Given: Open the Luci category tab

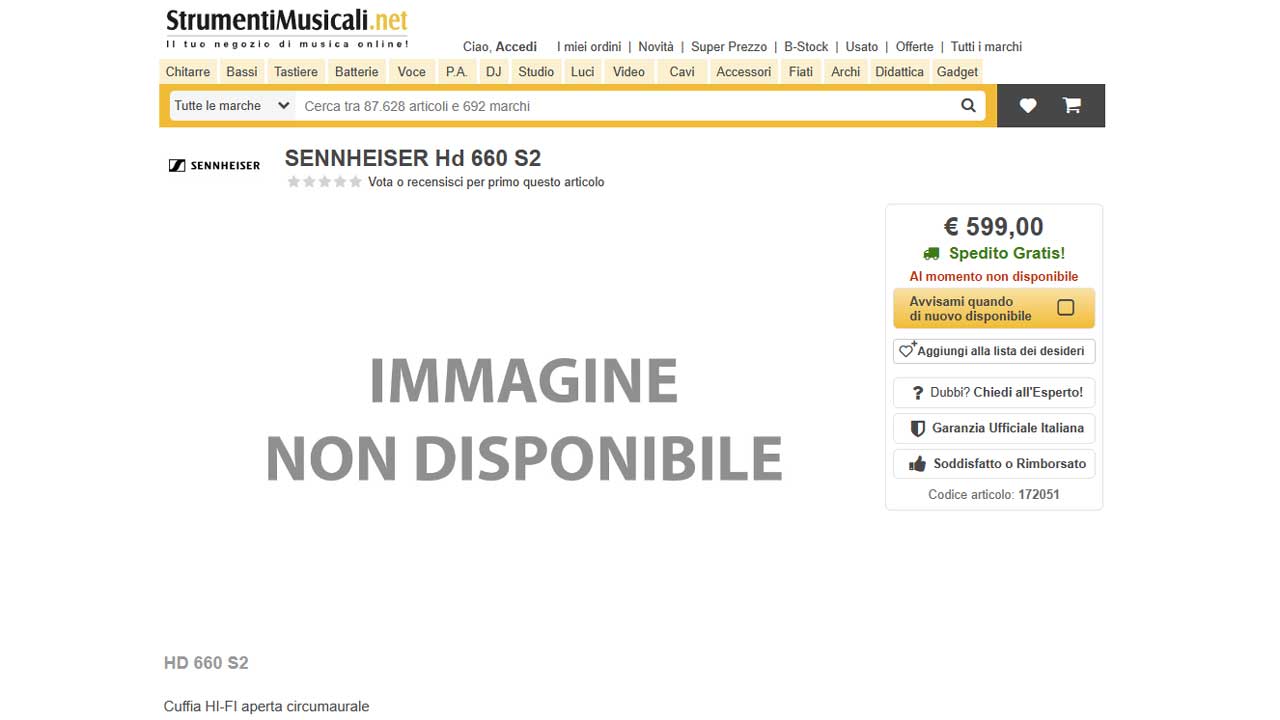Looking at the screenshot, I should click(583, 72).
